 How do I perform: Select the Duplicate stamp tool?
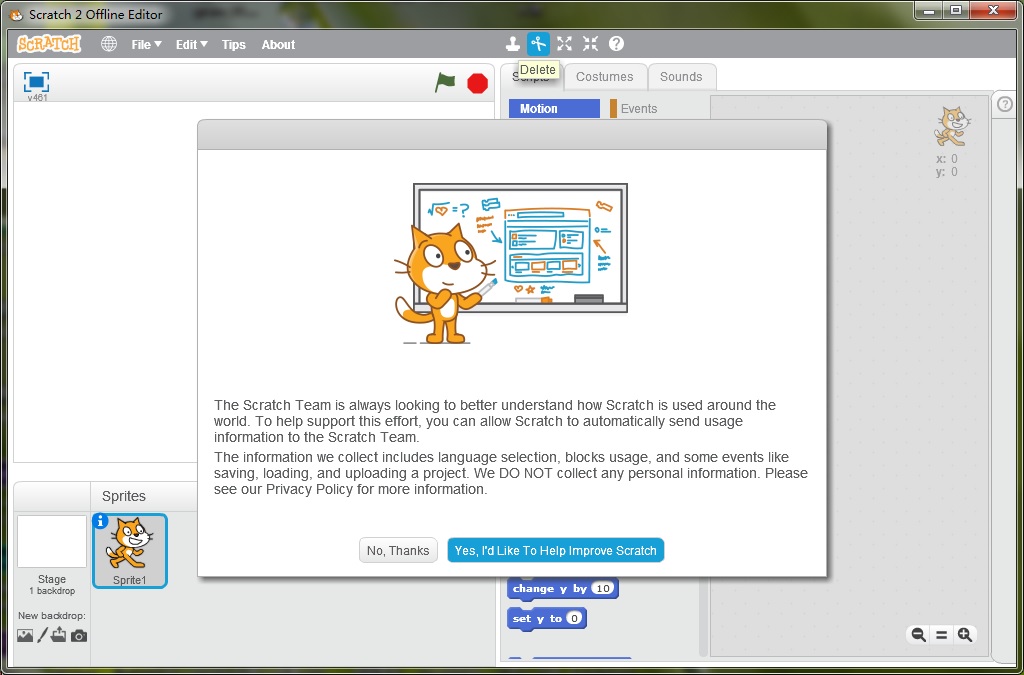point(513,44)
